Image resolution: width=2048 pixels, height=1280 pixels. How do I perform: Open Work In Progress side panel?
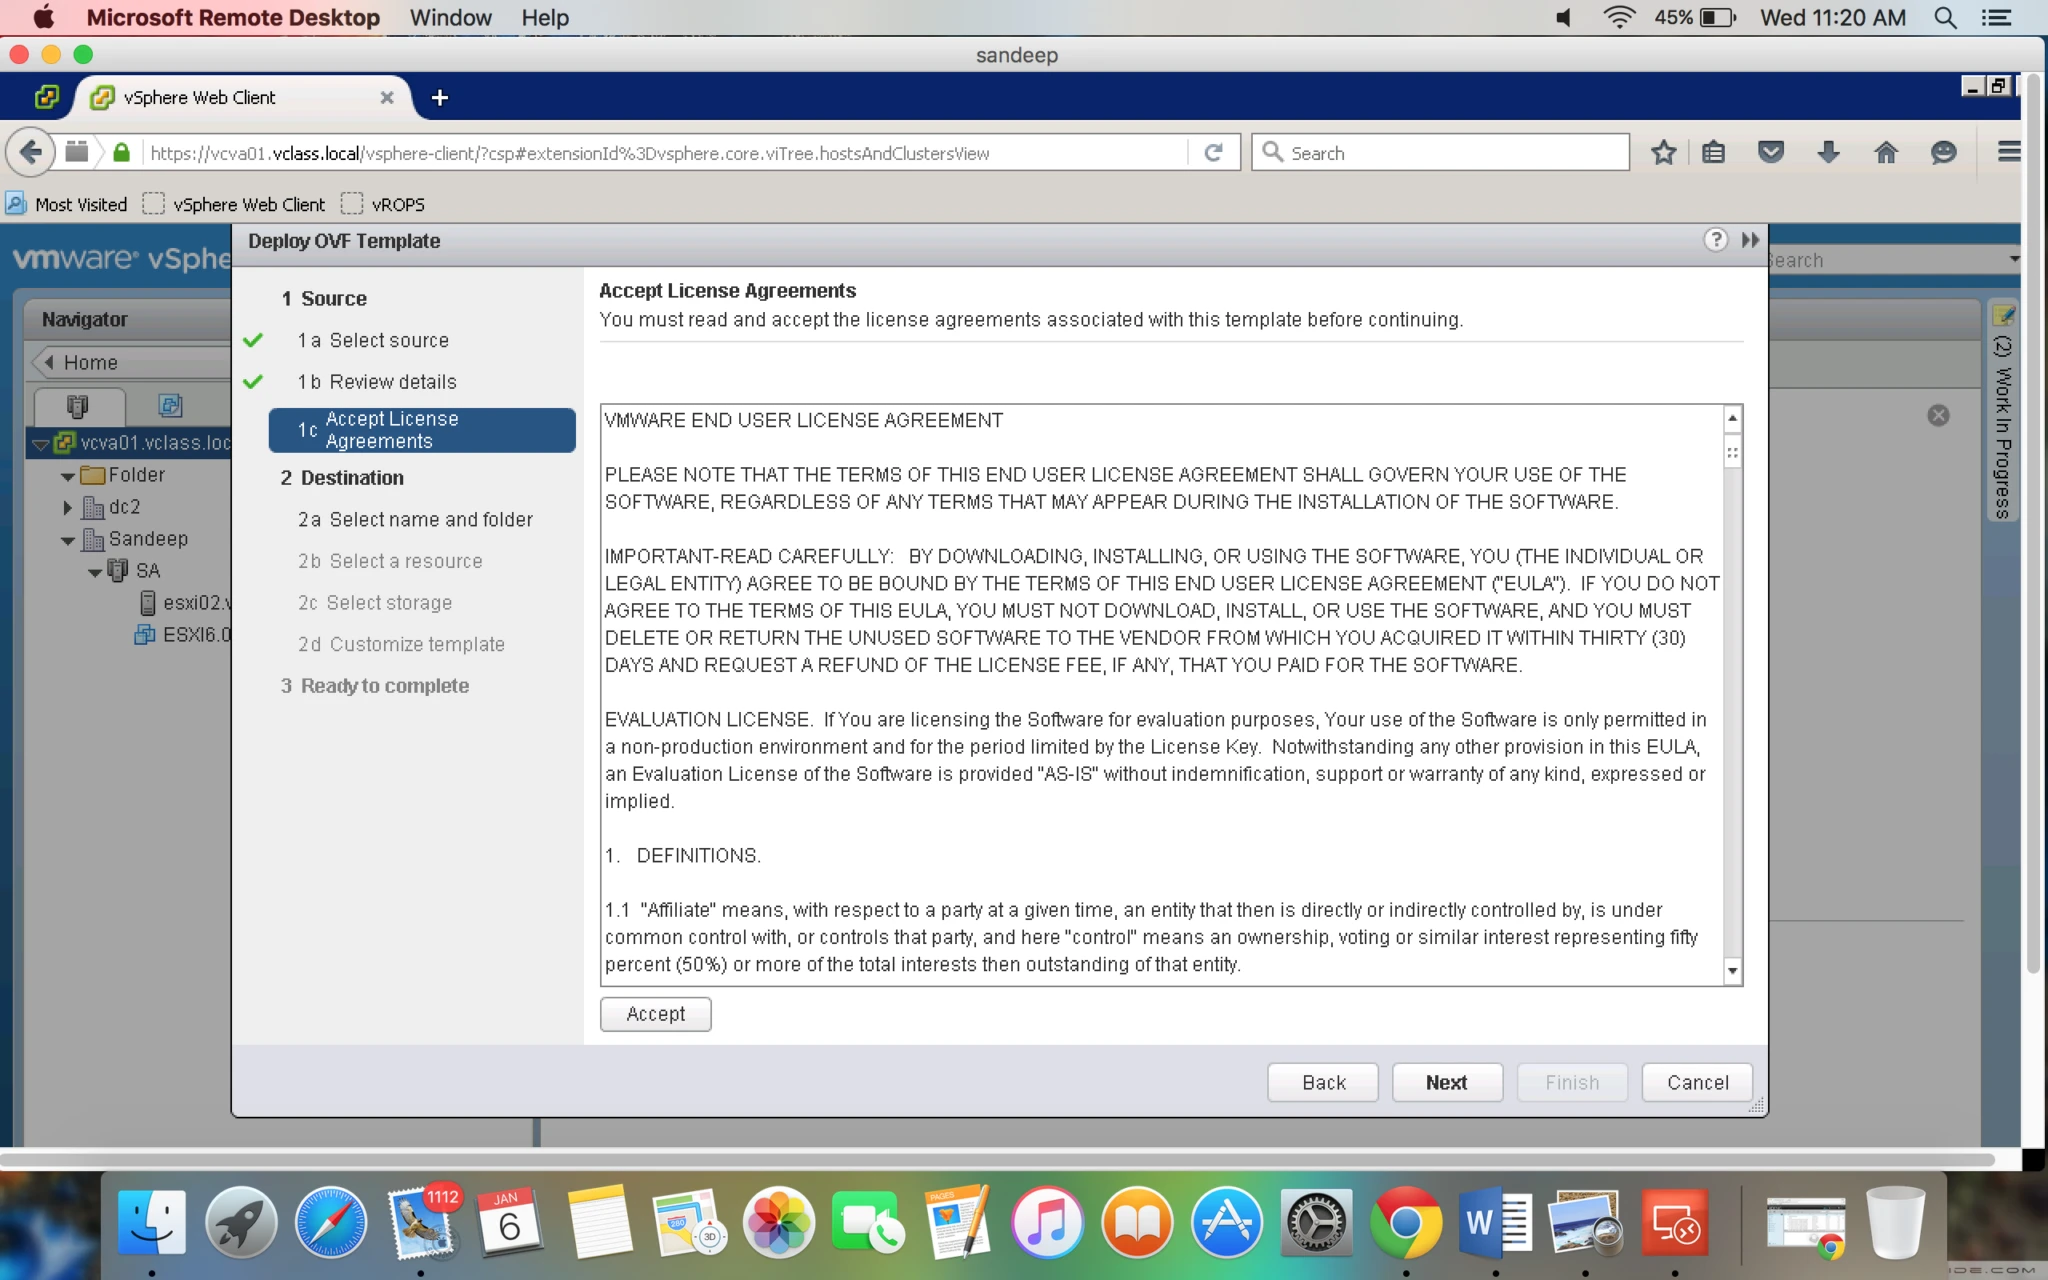(2002, 410)
